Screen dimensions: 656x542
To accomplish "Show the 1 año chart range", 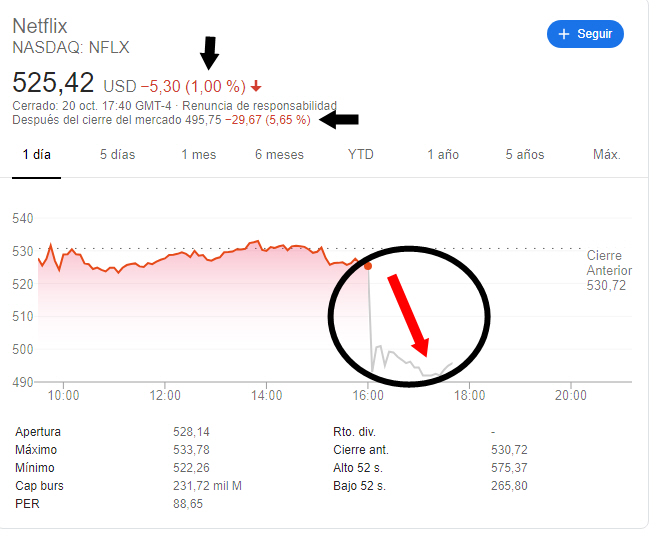I will coord(443,155).
